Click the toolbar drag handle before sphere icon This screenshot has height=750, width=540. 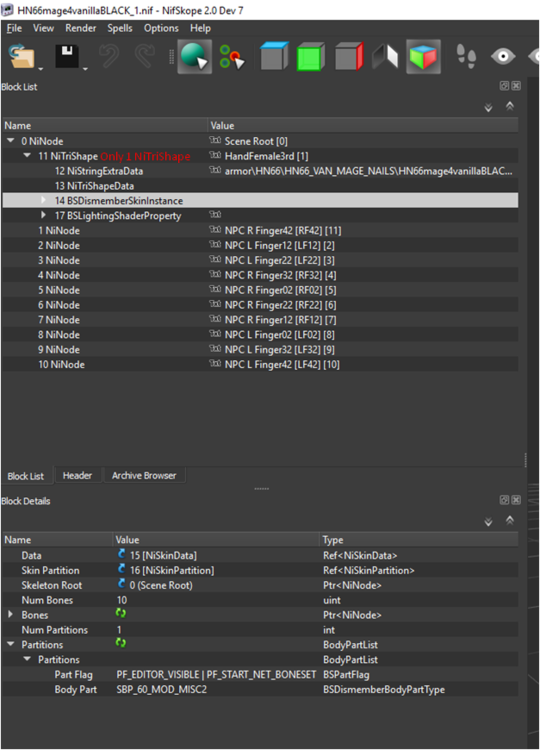[x=171, y=56]
